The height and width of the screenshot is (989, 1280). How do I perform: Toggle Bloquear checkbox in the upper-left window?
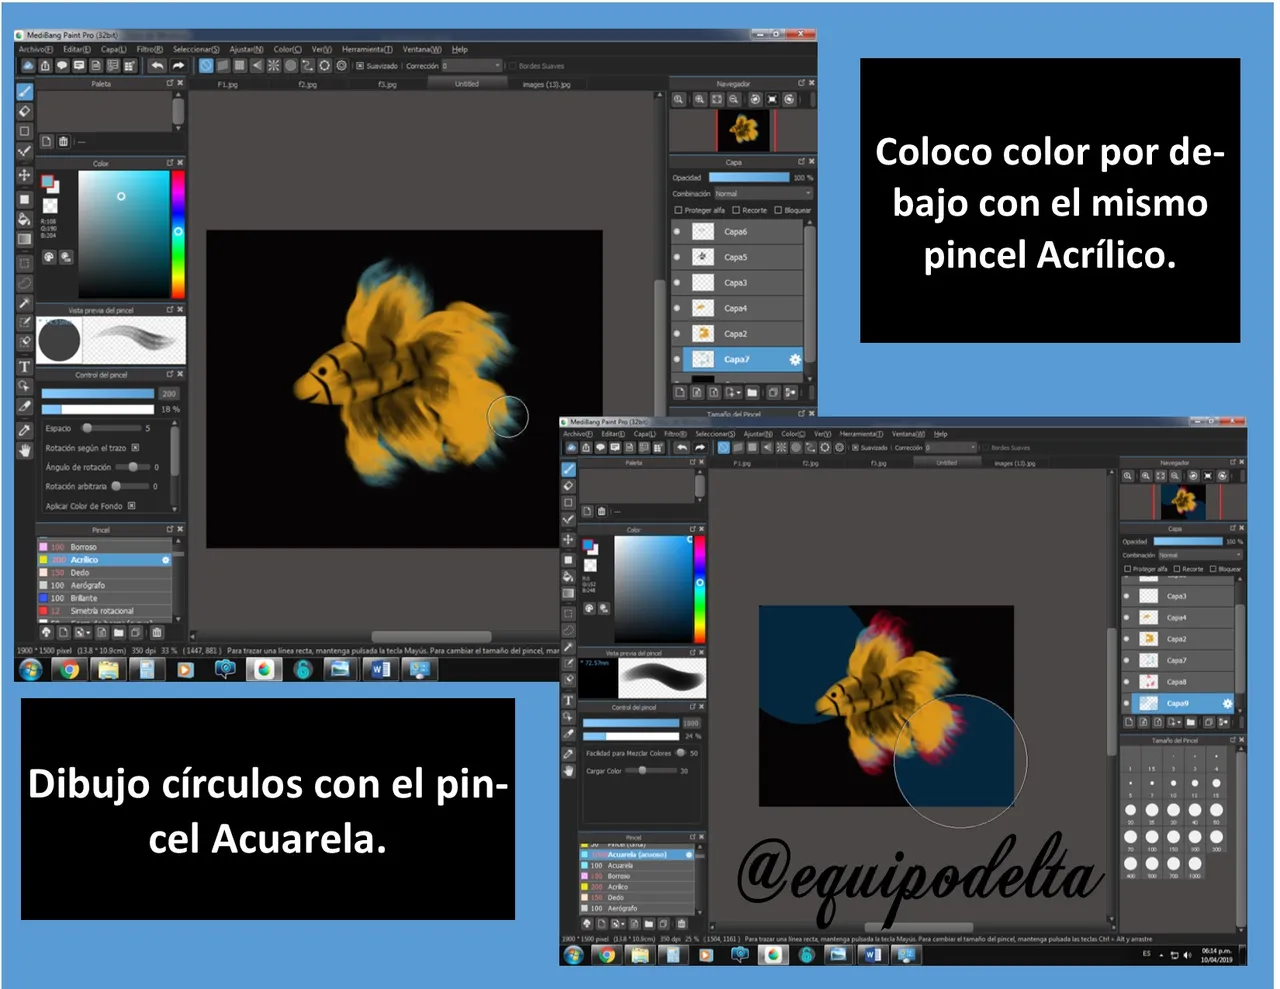pyautogui.click(x=778, y=210)
